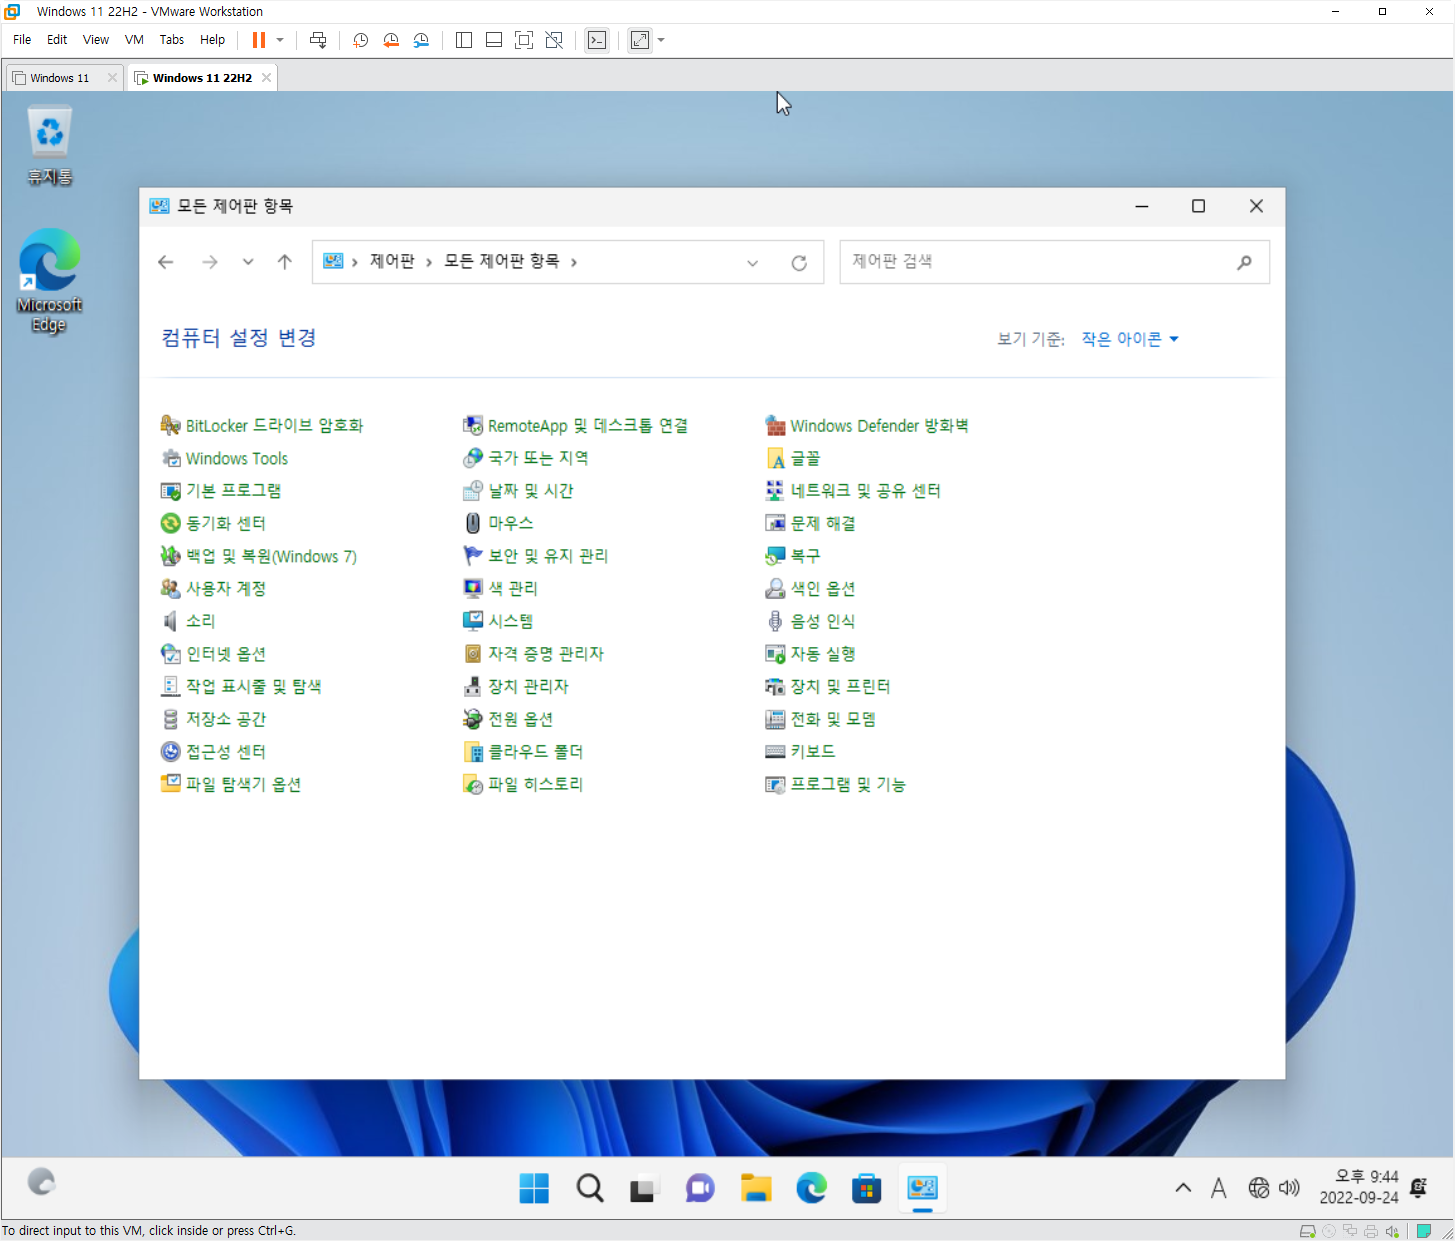Open 보기 기준 작은 아이콘 dropdown
Image resolution: width=1455 pixels, height=1241 pixels.
point(1130,340)
